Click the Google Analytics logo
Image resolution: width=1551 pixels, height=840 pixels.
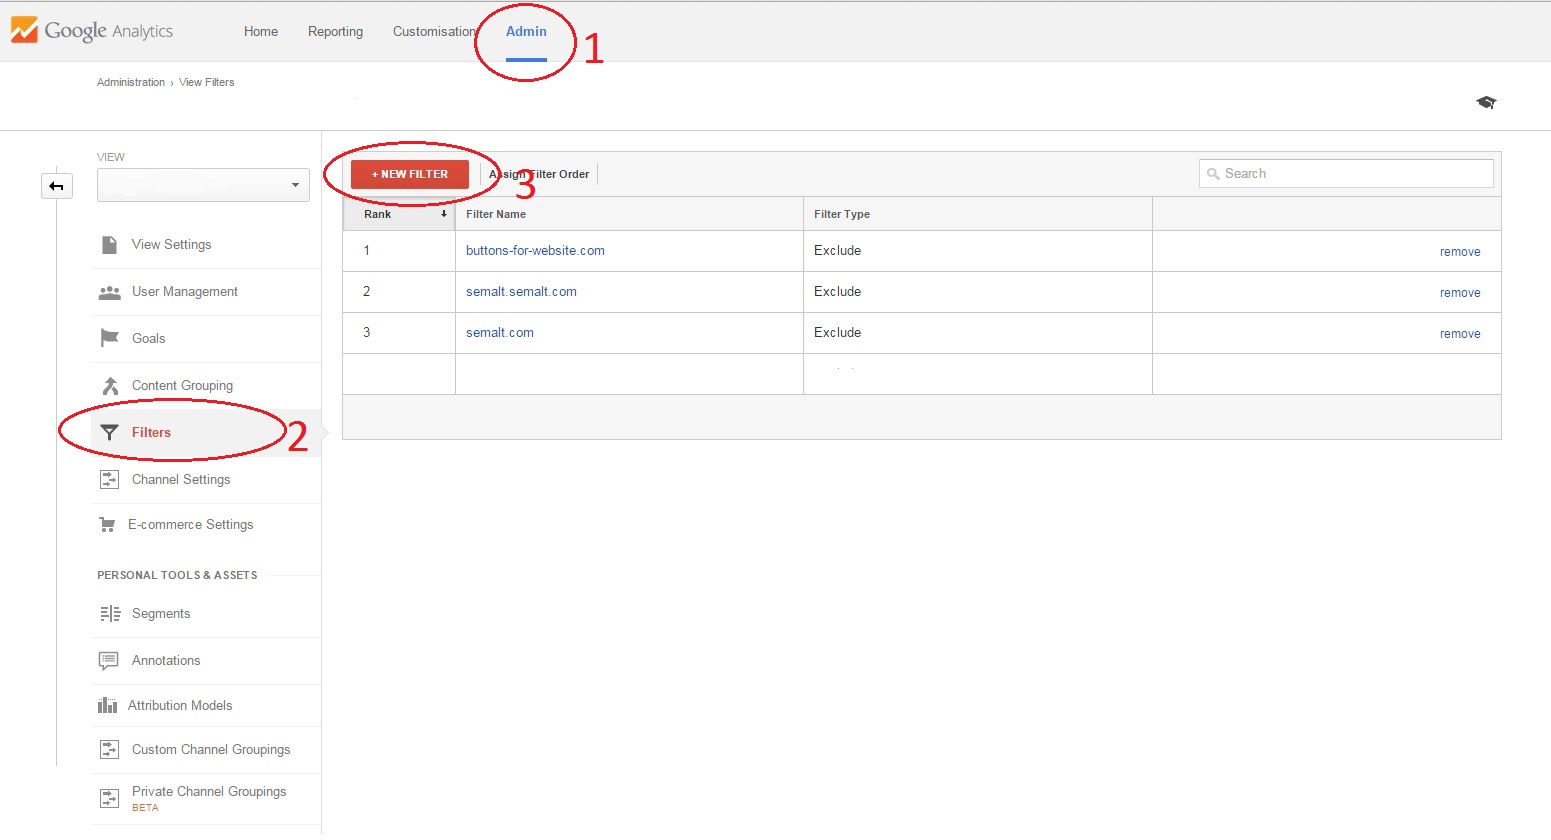pyautogui.click(x=92, y=30)
